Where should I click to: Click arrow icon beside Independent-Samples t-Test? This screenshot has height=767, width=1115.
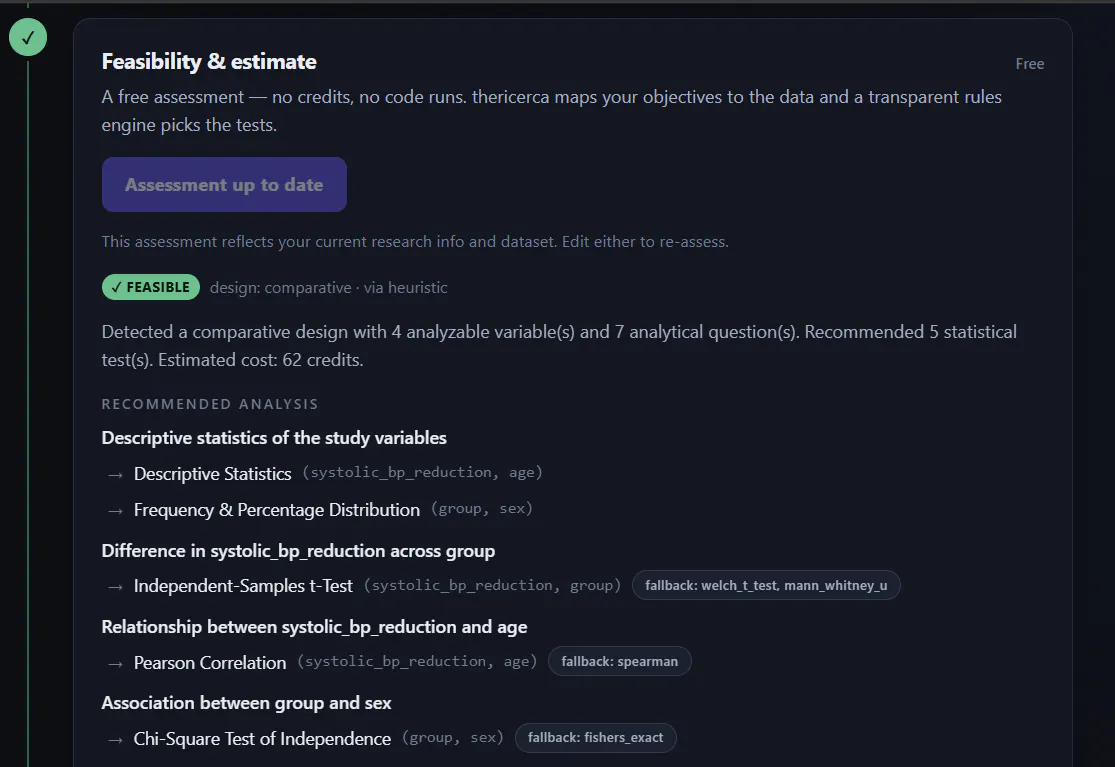tap(115, 587)
